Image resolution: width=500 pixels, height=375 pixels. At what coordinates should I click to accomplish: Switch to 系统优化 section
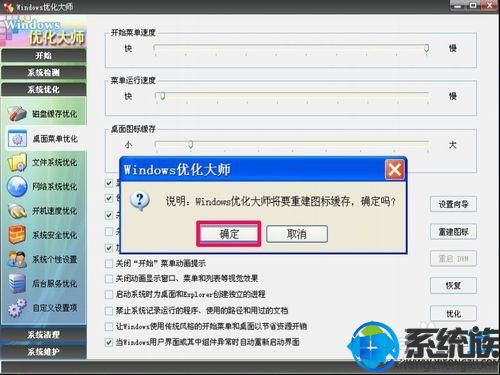[x=44, y=89]
